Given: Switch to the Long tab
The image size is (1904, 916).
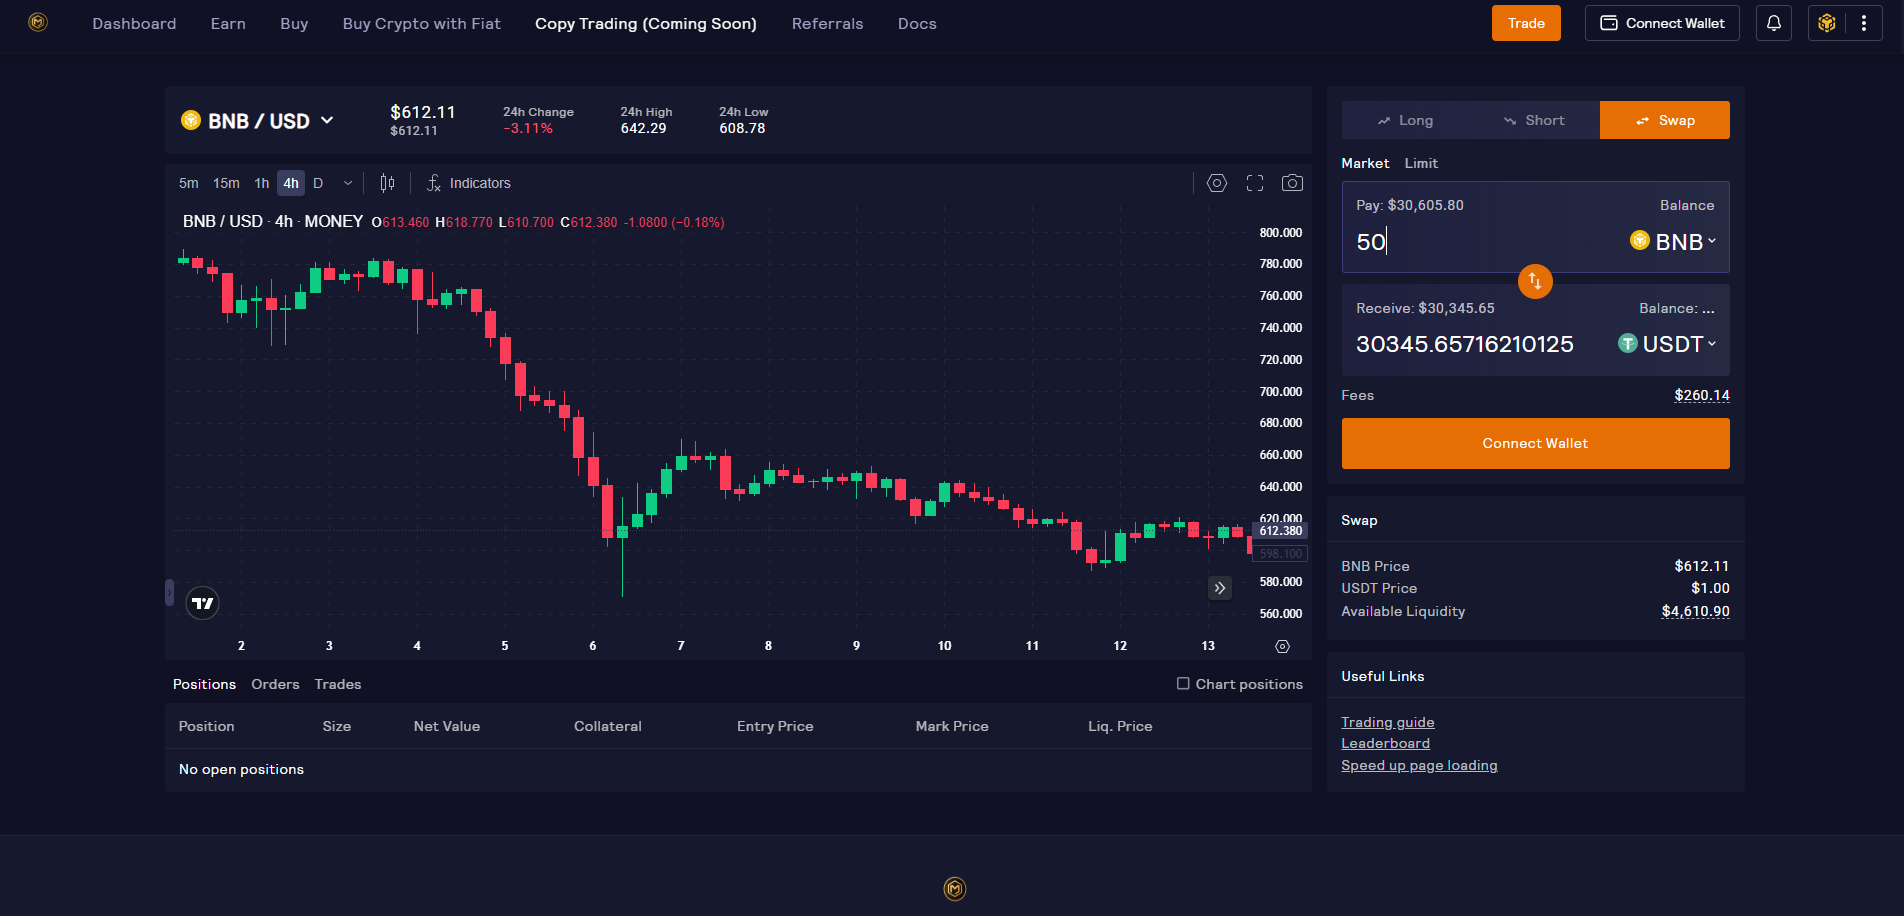Looking at the screenshot, I should coord(1405,120).
